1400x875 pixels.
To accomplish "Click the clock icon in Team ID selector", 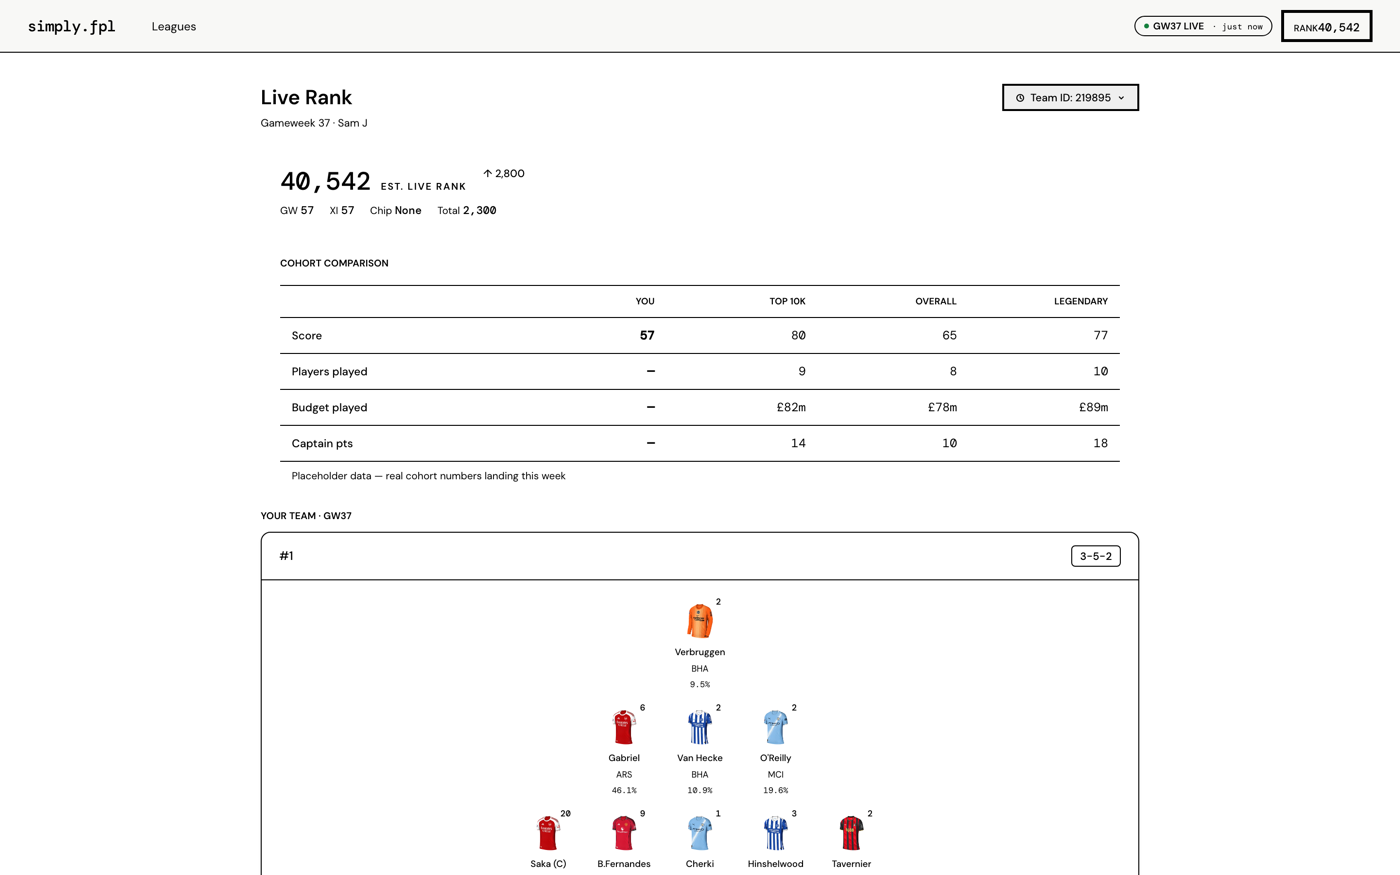I will pos(1020,98).
